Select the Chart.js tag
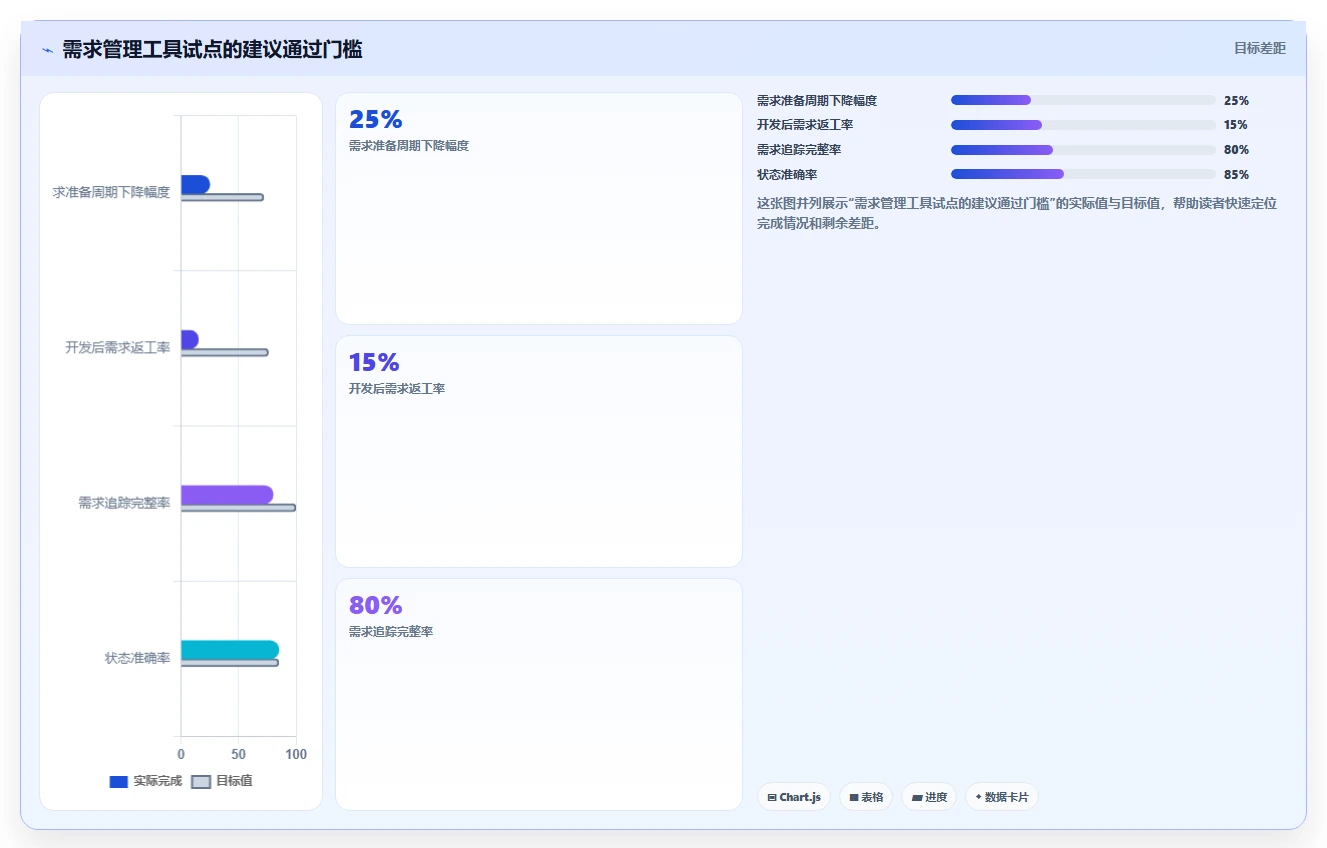The image size is (1327, 848). coord(793,797)
